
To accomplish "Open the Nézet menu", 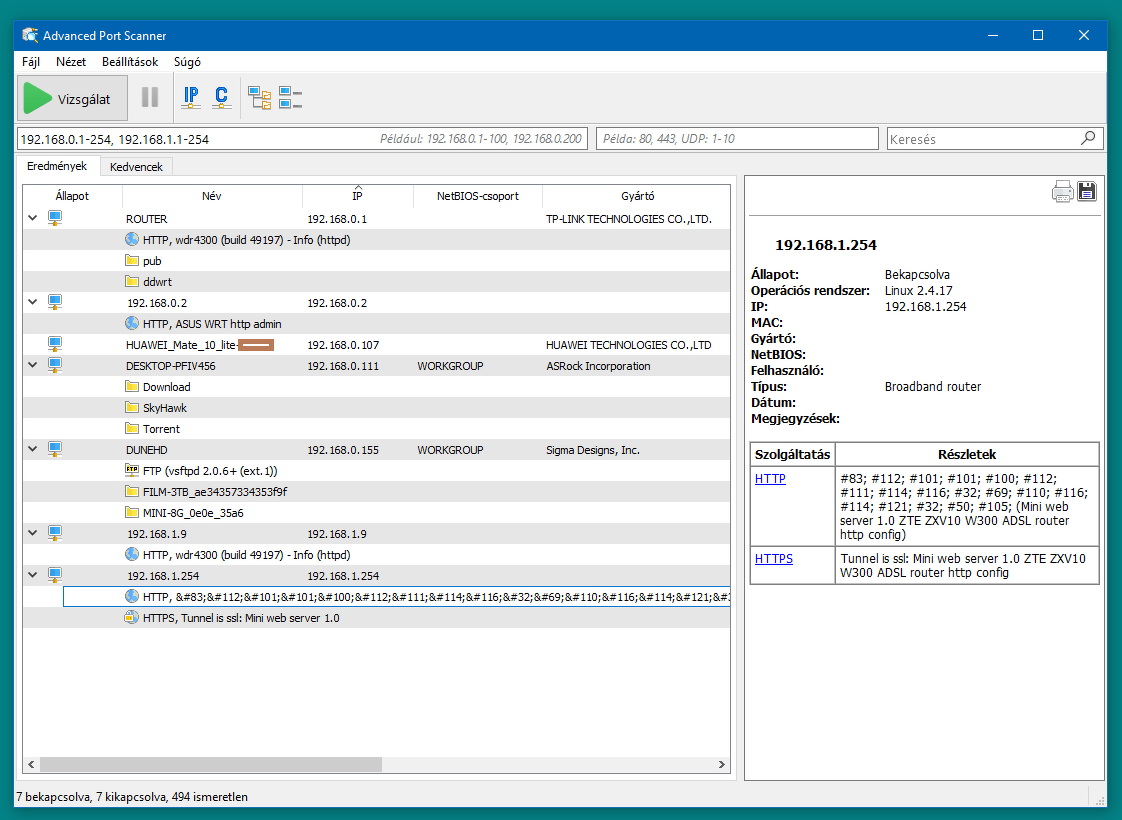I will tap(71, 62).
